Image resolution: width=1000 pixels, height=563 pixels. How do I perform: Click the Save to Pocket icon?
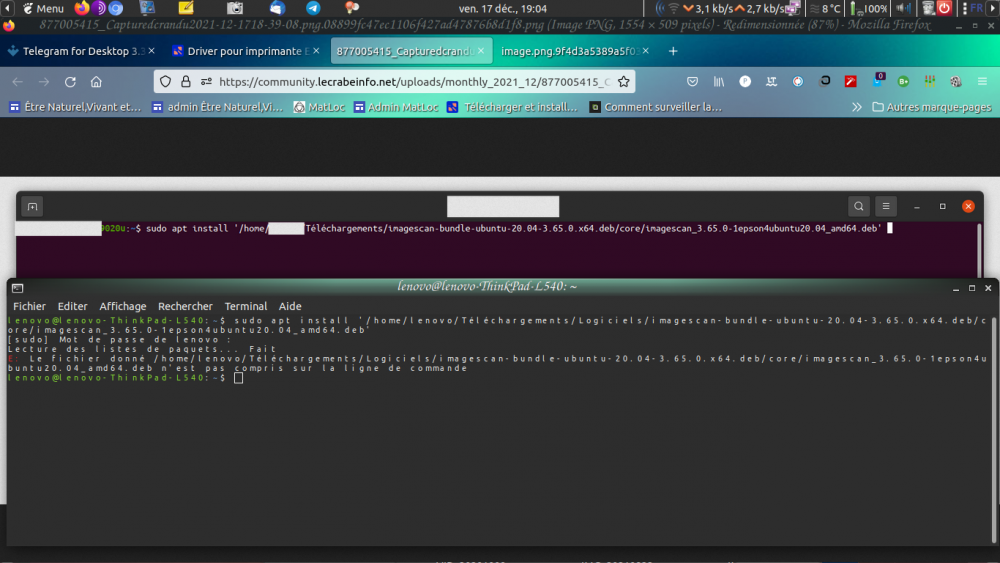tap(692, 82)
